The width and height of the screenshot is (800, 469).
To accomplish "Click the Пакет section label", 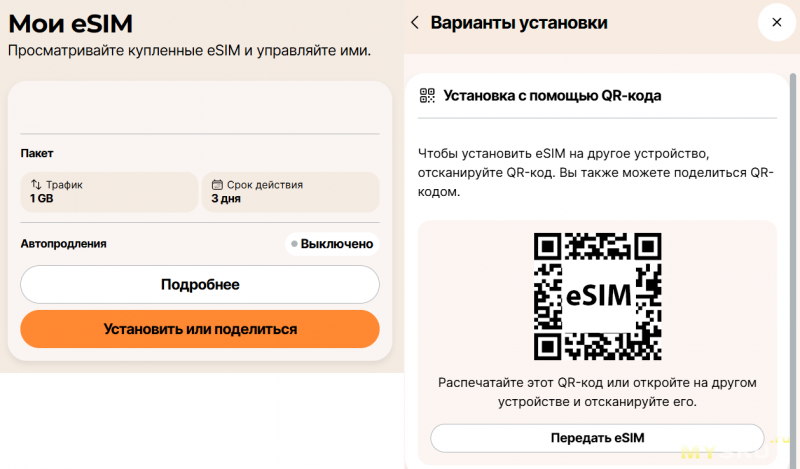I will pyautogui.click(x=37, y=153).
